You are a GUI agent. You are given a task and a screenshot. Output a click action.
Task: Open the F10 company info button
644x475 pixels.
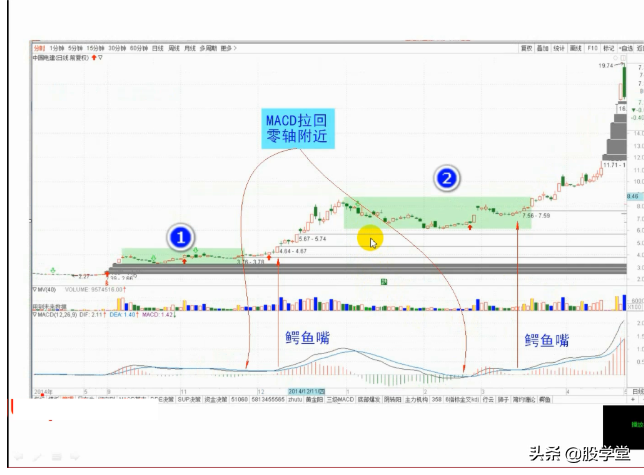tap(592, 48)
